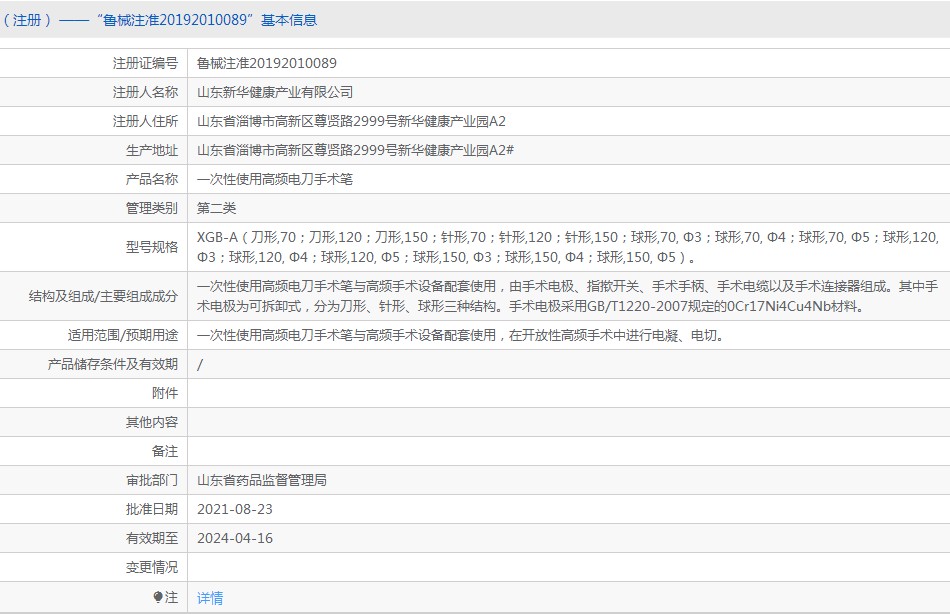Click the slash value for storage conditions
This screenshot has width=950, height=614.
coord(200,364)
